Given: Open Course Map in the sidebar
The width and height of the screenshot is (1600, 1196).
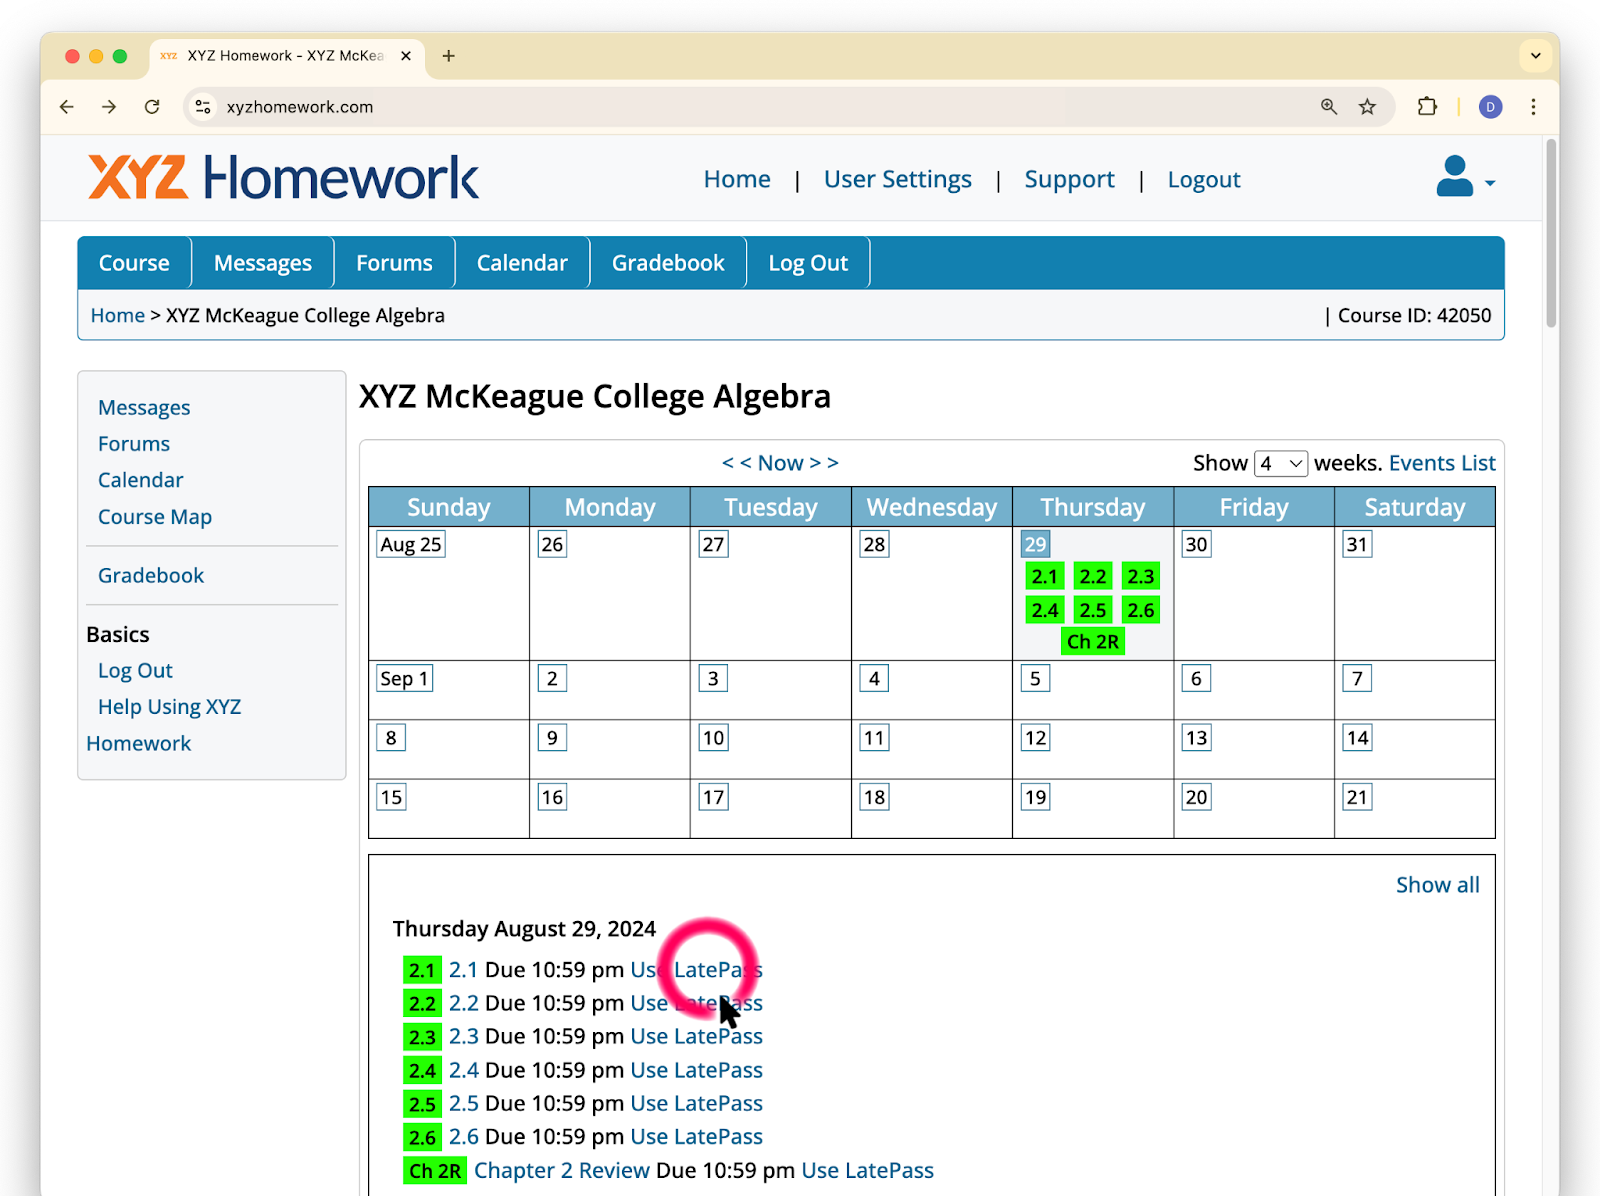Looking at the screenshot, I should tap(155, 517).
